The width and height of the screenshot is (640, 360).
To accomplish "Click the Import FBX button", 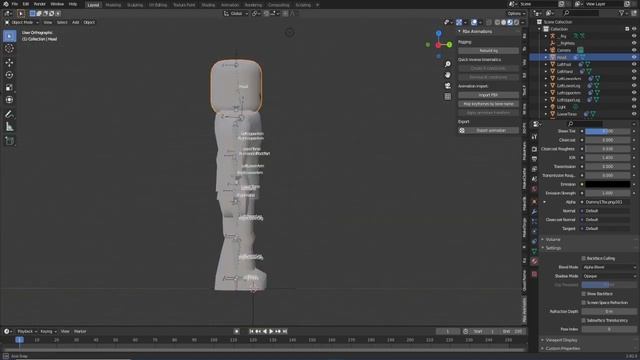I will (488, 95).
